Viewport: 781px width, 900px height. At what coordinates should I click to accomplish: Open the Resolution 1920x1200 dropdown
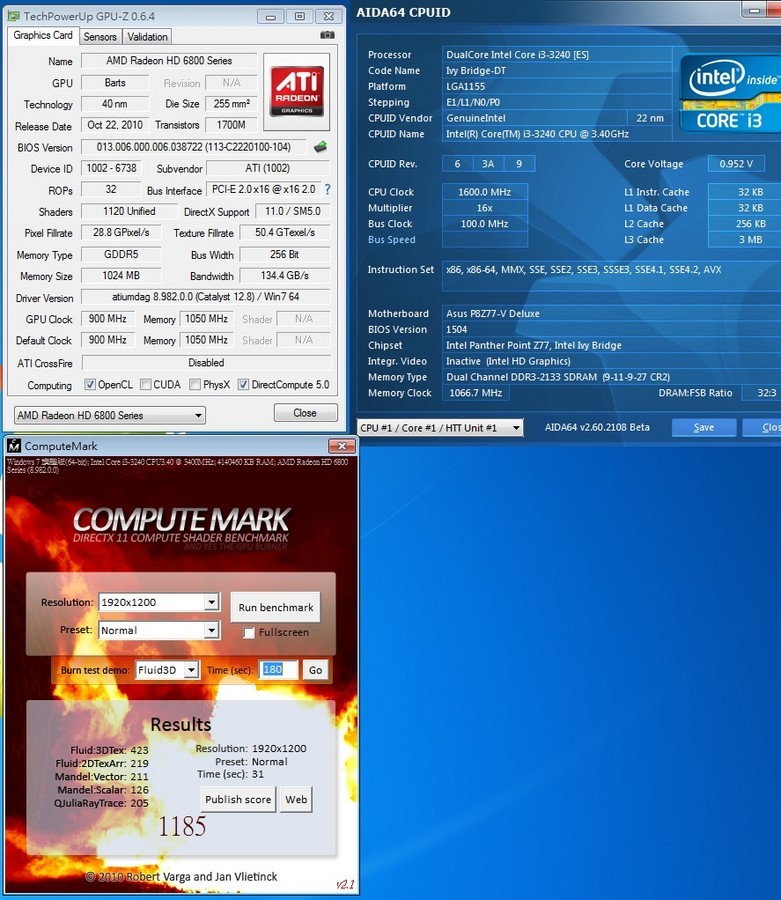(211, 602)
